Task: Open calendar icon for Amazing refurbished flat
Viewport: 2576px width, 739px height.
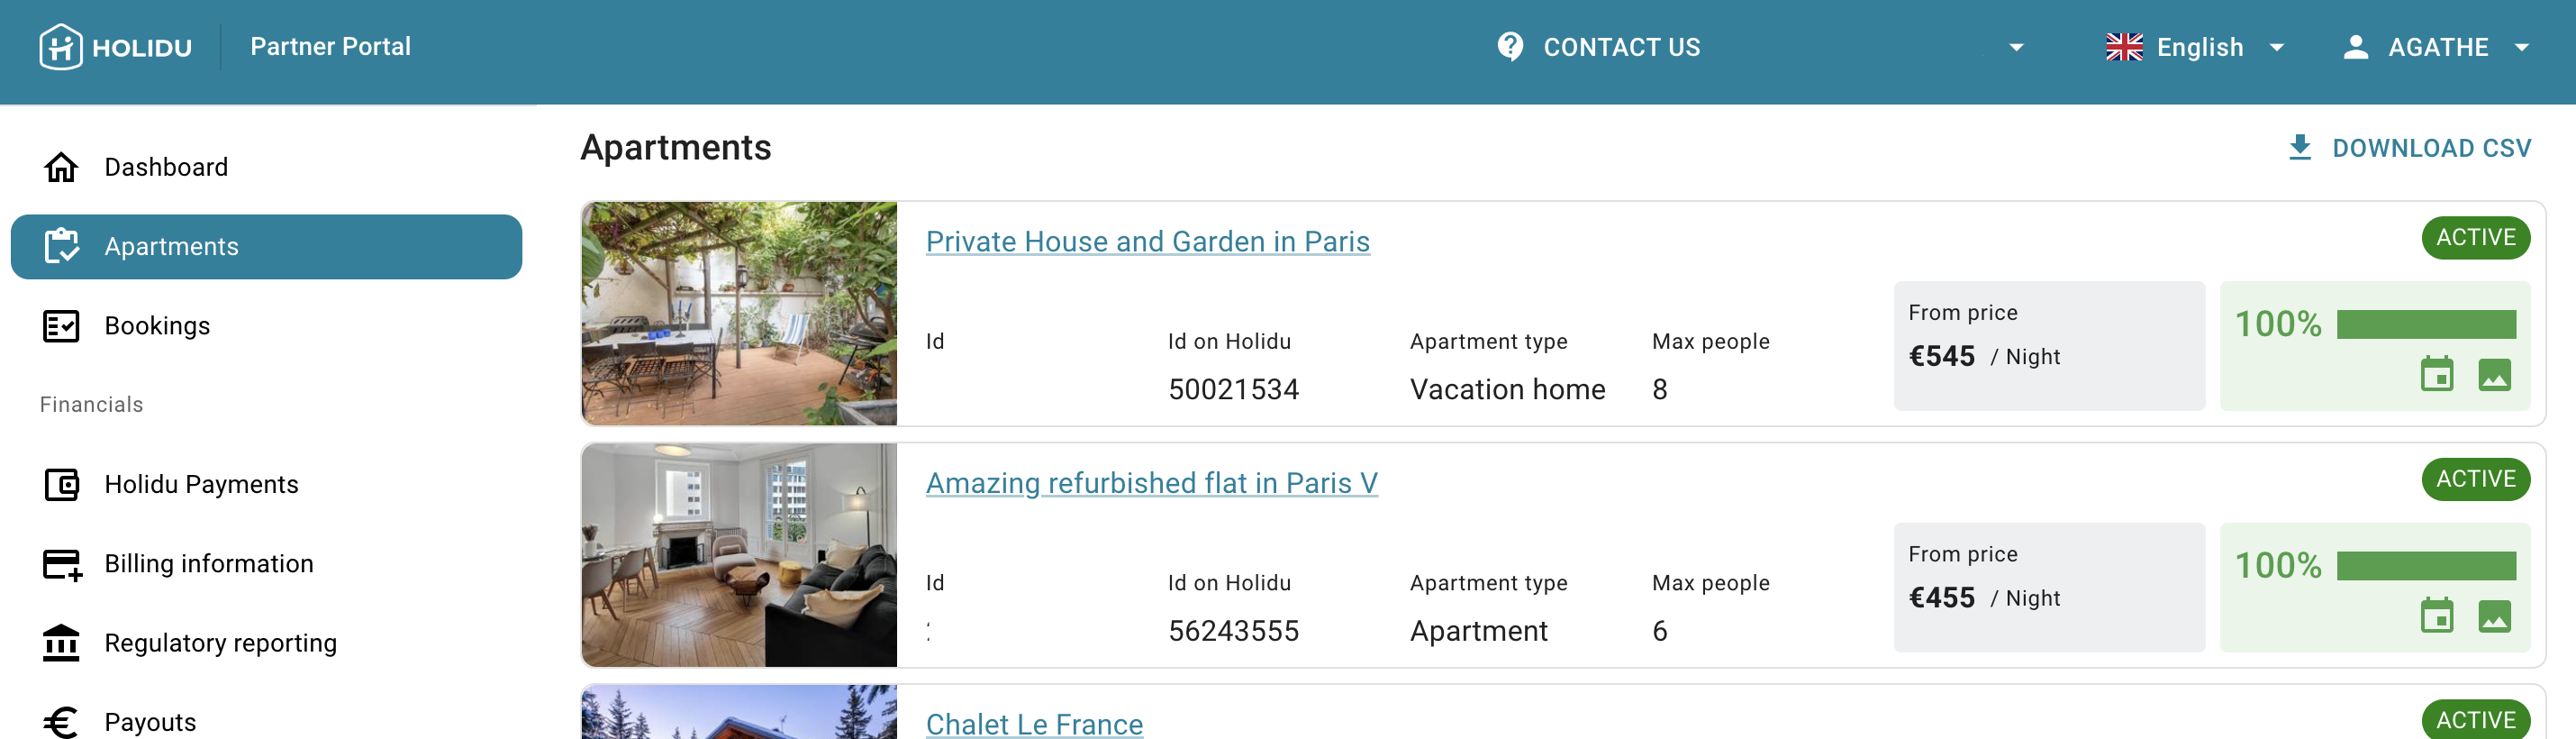Action: click(2436, 616)
